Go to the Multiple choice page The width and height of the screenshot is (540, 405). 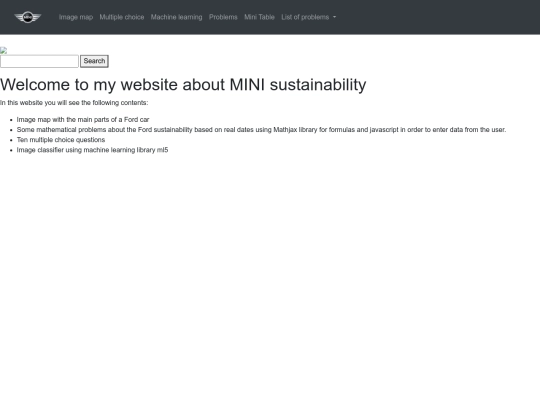click(x=122, y=17)
